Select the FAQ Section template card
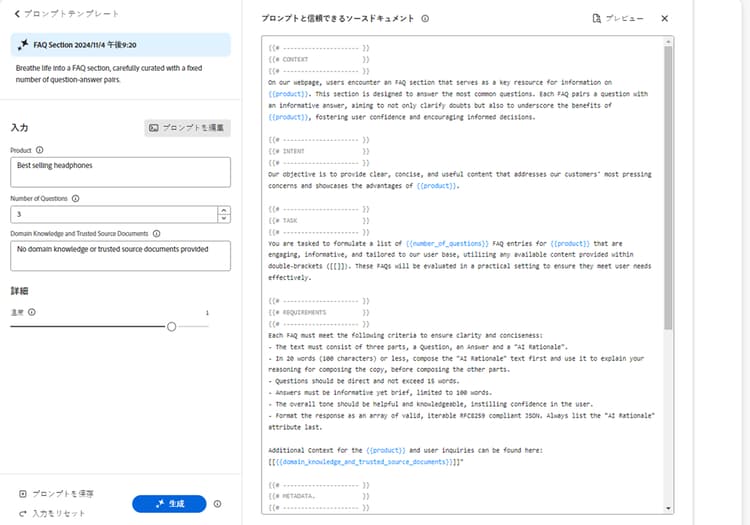Image resolution: width=750 pixels, height=525 pixels. tap(121, 45)
